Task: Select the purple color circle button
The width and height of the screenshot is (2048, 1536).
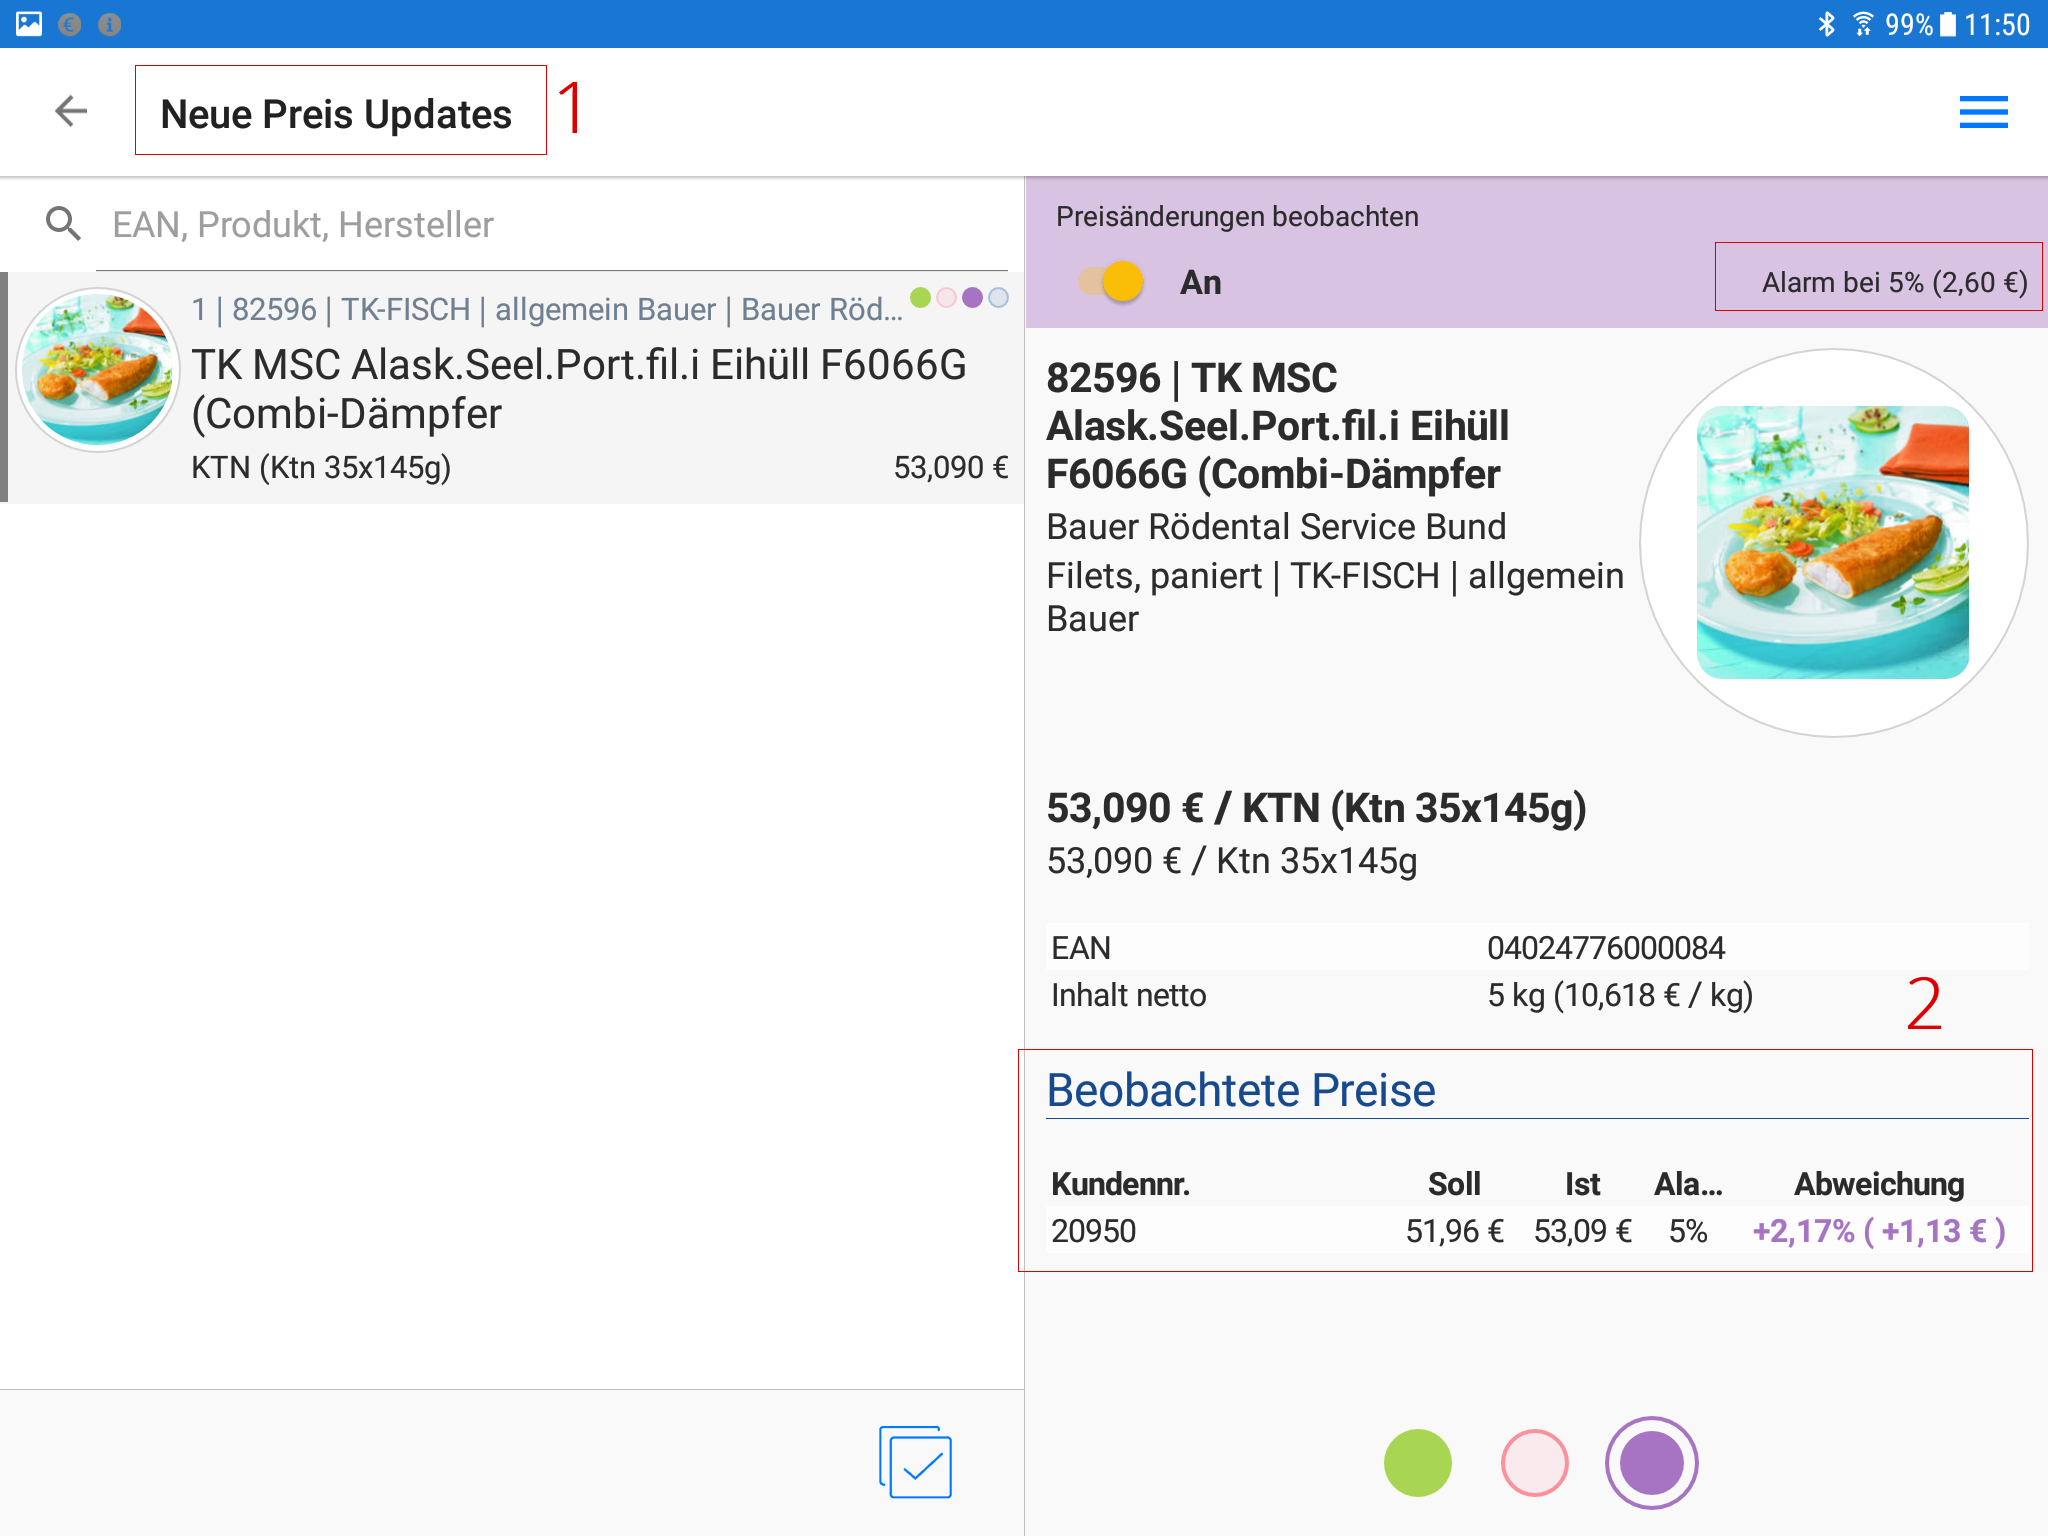Action: click(x=1651, y=1463)
